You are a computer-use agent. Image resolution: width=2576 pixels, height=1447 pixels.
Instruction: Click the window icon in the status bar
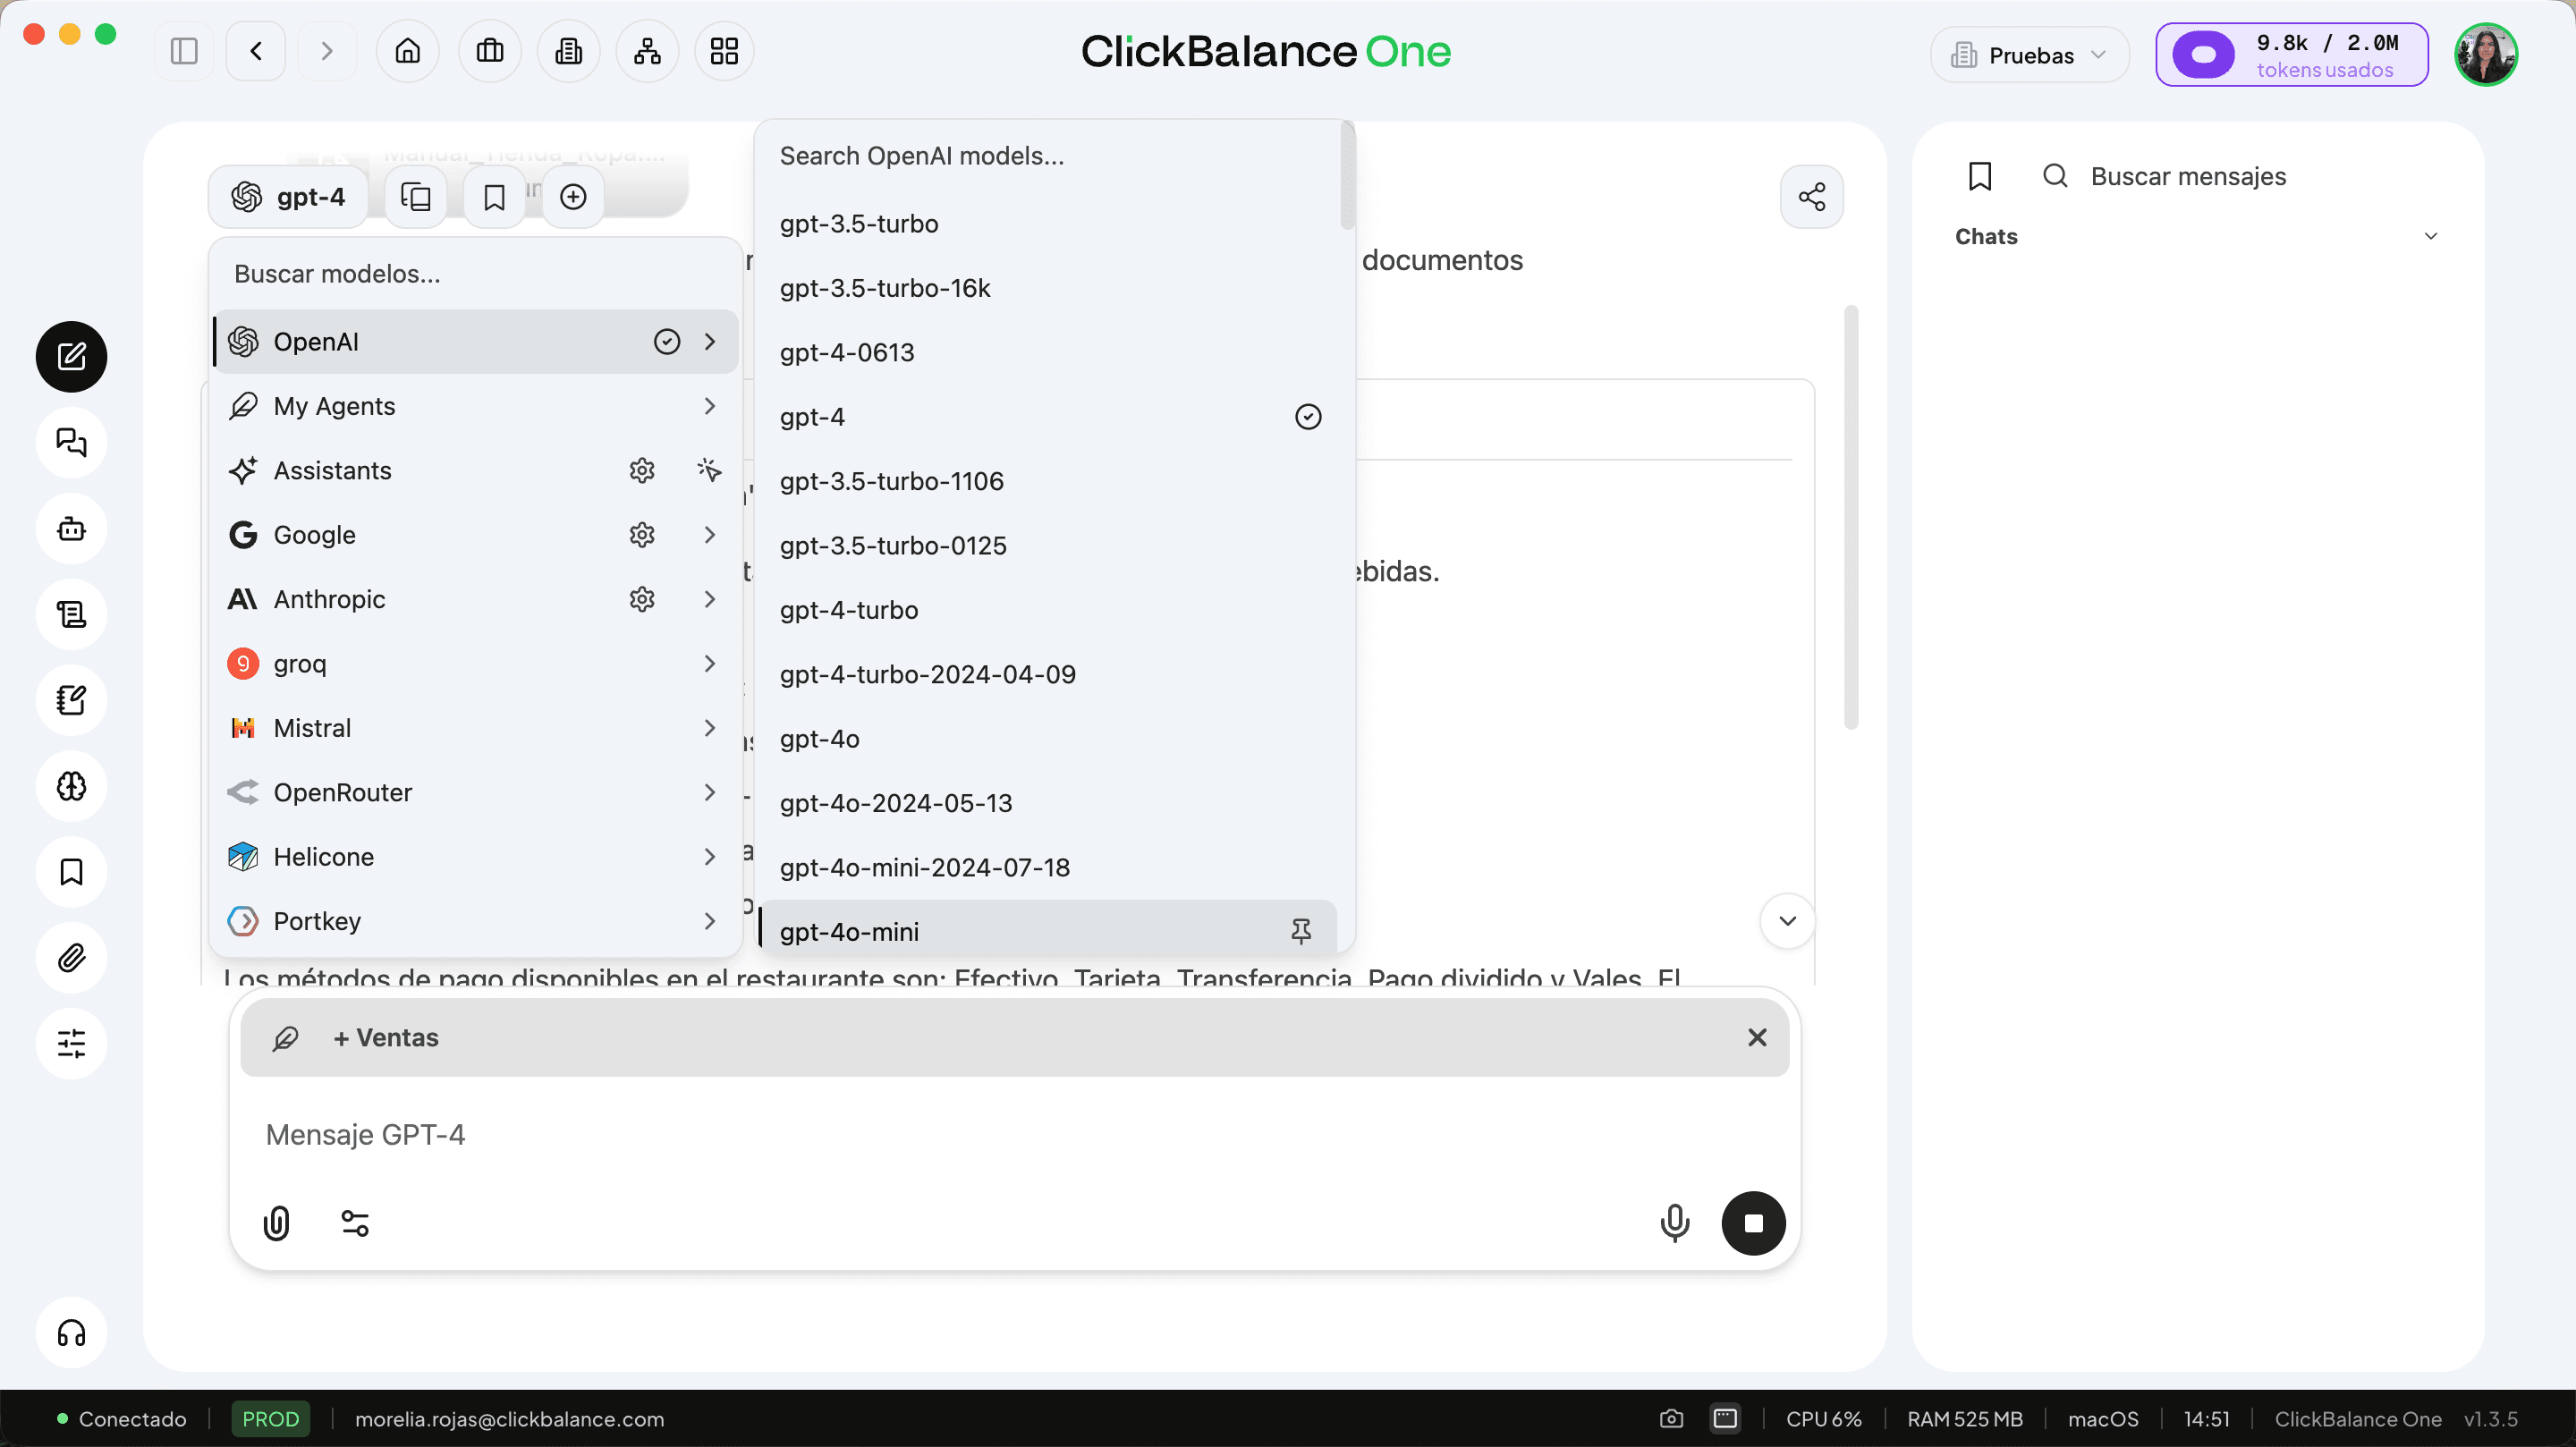[1725, 1418]
